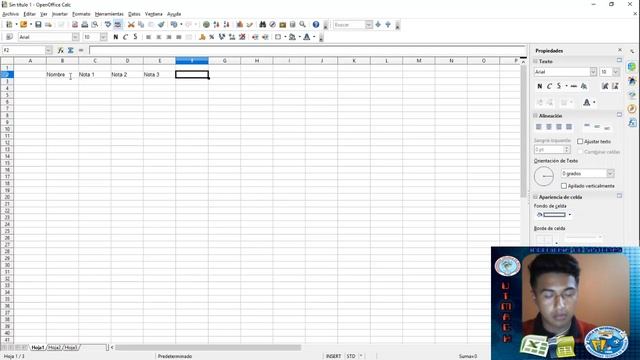Open the Datos menu
The width and height of the screenshot is (640, 360).
point(134,14)
